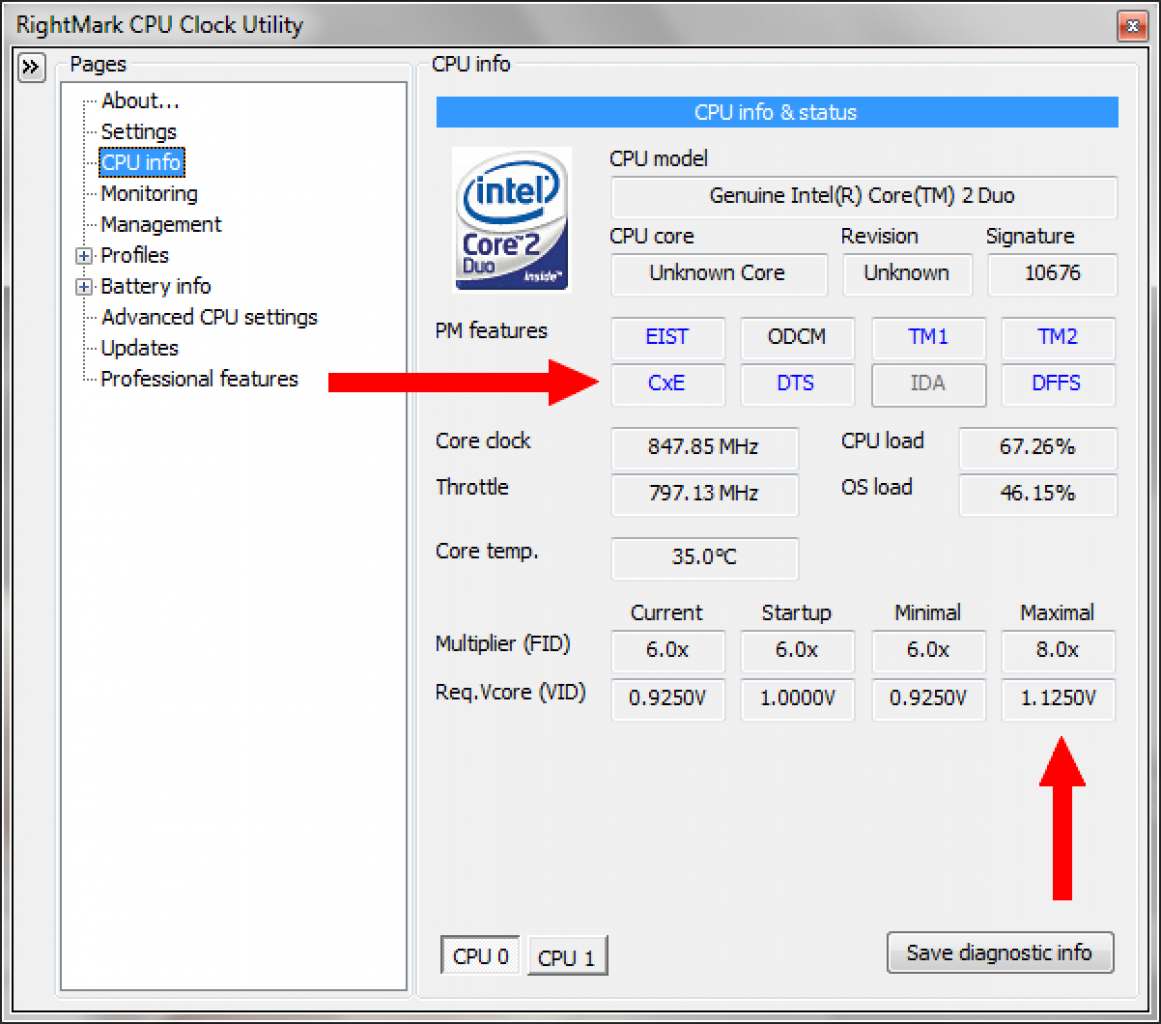1161x1024 pixels.
Task: Expand the Profiles tree node
Action: (x=84, y=256)
